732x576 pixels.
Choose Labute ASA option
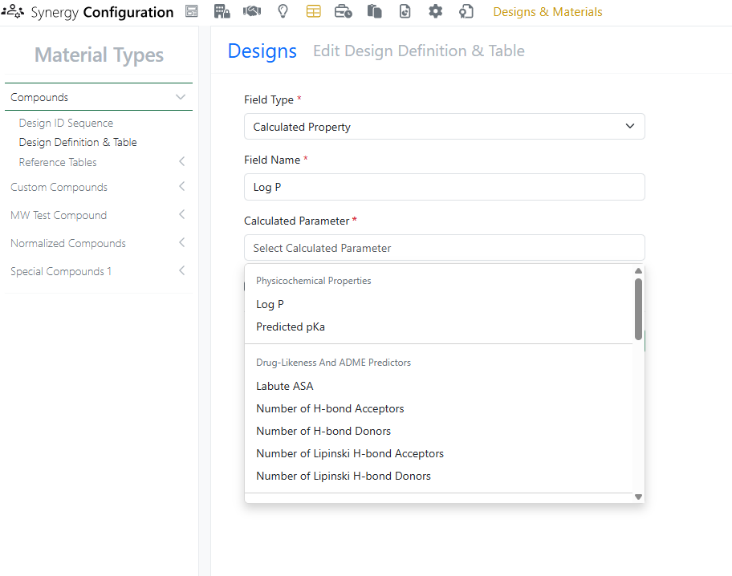[285, 386]
